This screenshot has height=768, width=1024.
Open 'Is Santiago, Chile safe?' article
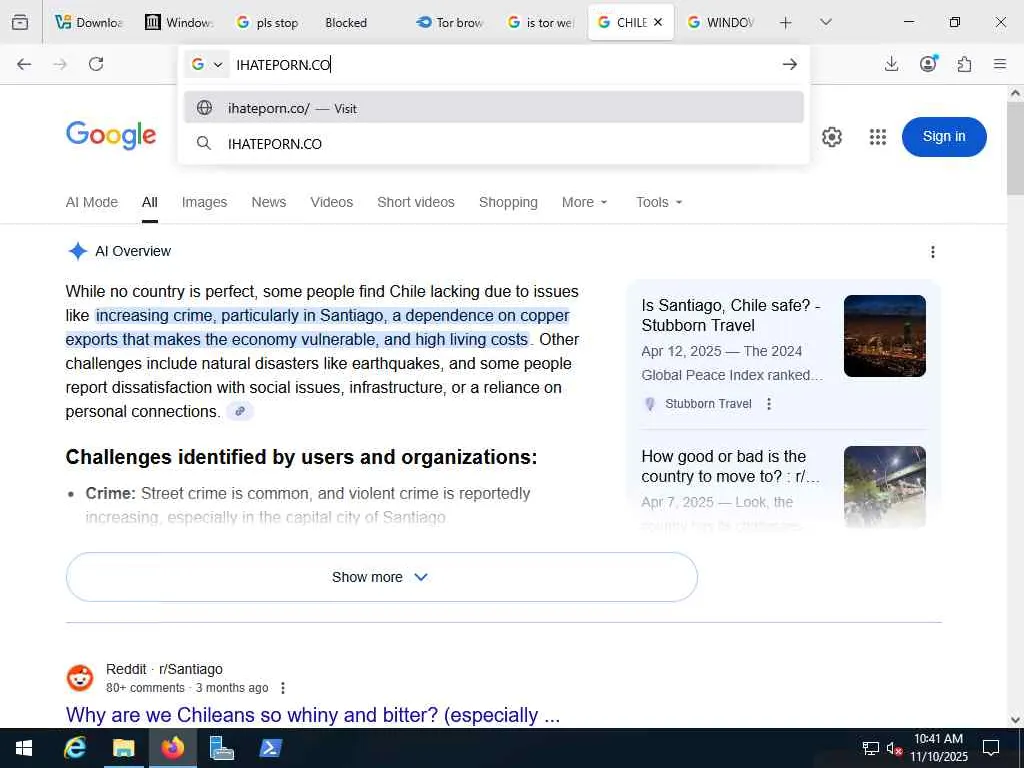731,315
